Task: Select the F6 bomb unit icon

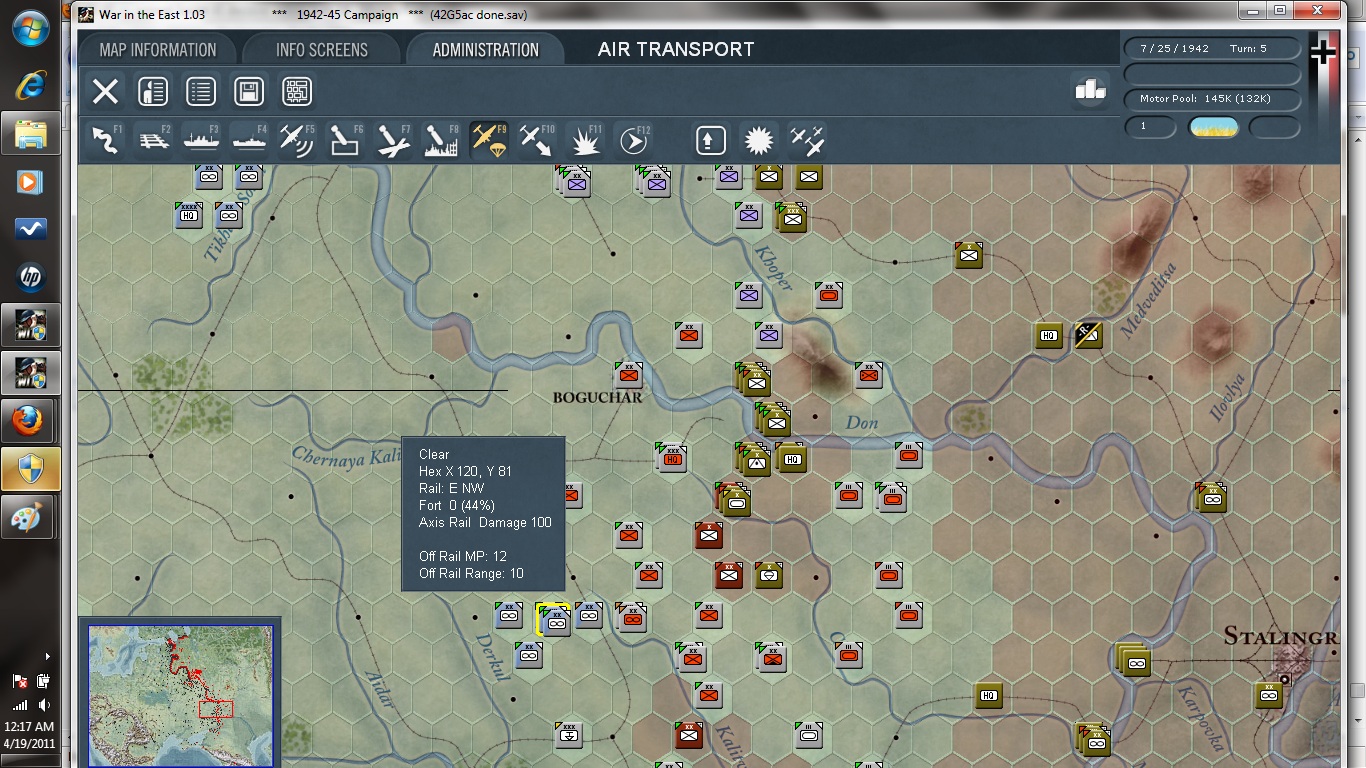Action: pos(345,140)
